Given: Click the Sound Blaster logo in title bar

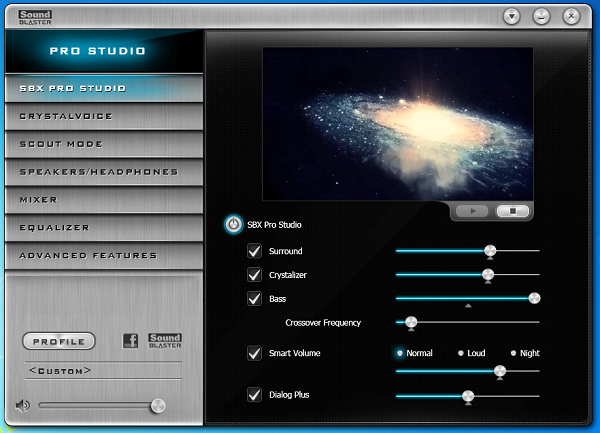Looking at the screenshot, I should pyautogui.click(x=35, y=17).
